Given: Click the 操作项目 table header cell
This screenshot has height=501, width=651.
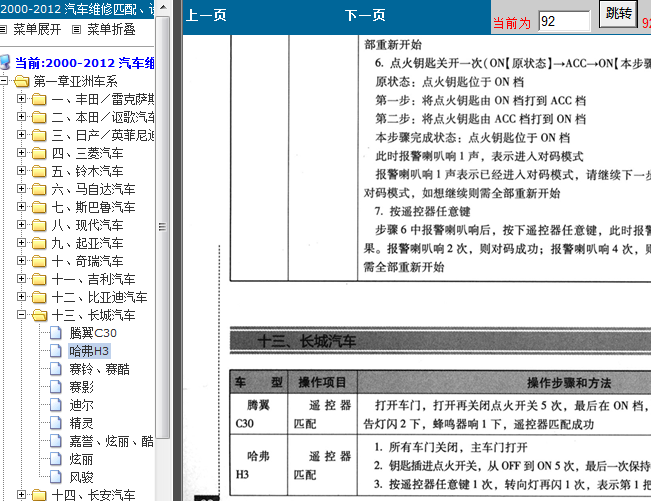Looking at the screenshot, I should [x=322, y=382].
